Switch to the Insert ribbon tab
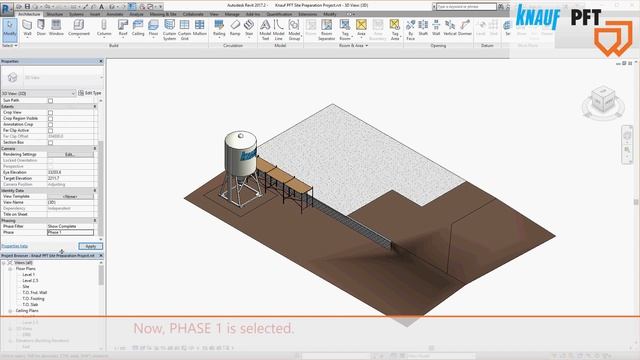640x360 pixels. 95,14
